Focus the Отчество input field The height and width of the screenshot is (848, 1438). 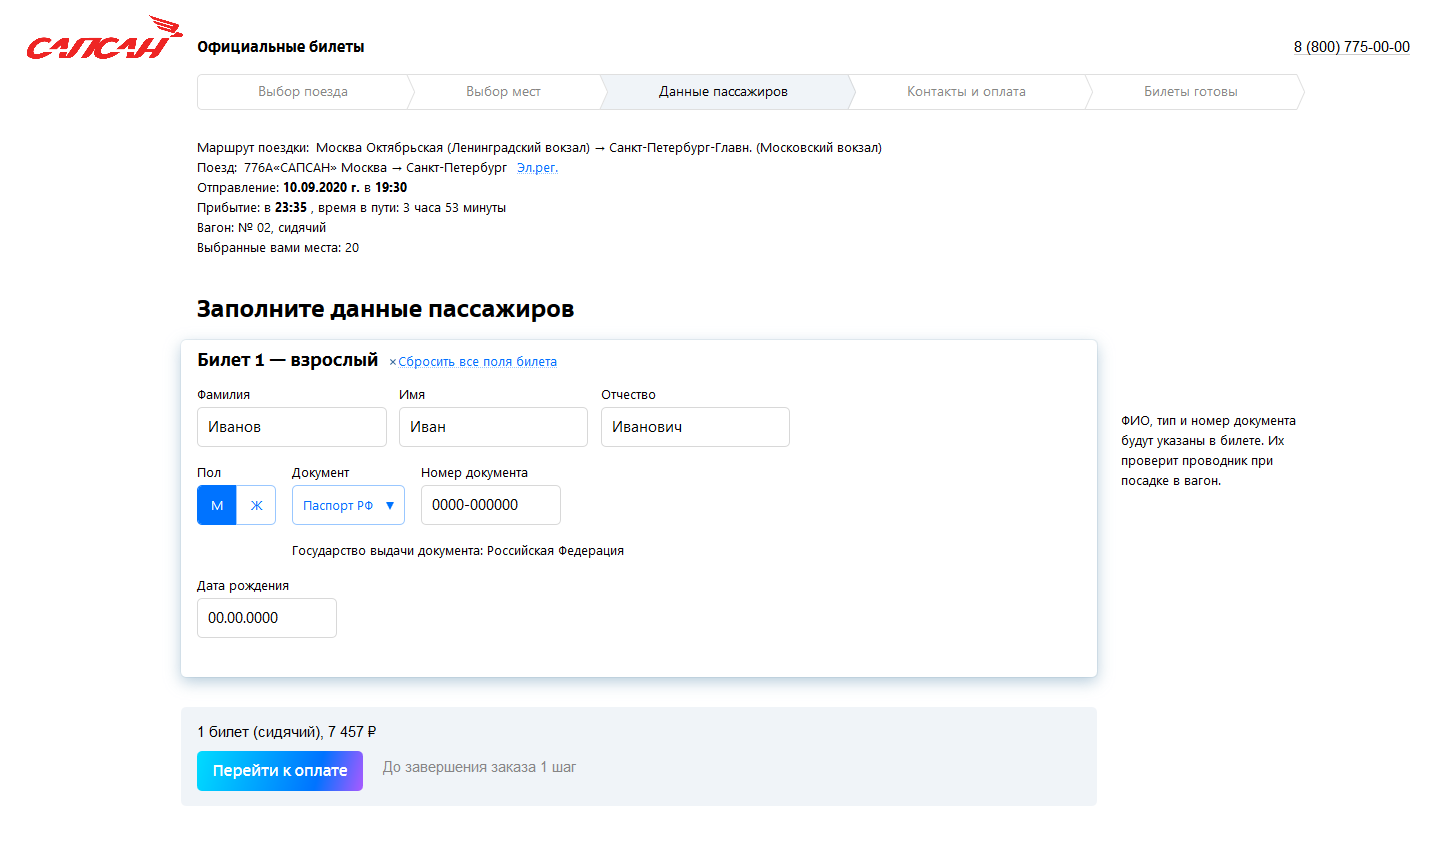[x=695, y=427]
